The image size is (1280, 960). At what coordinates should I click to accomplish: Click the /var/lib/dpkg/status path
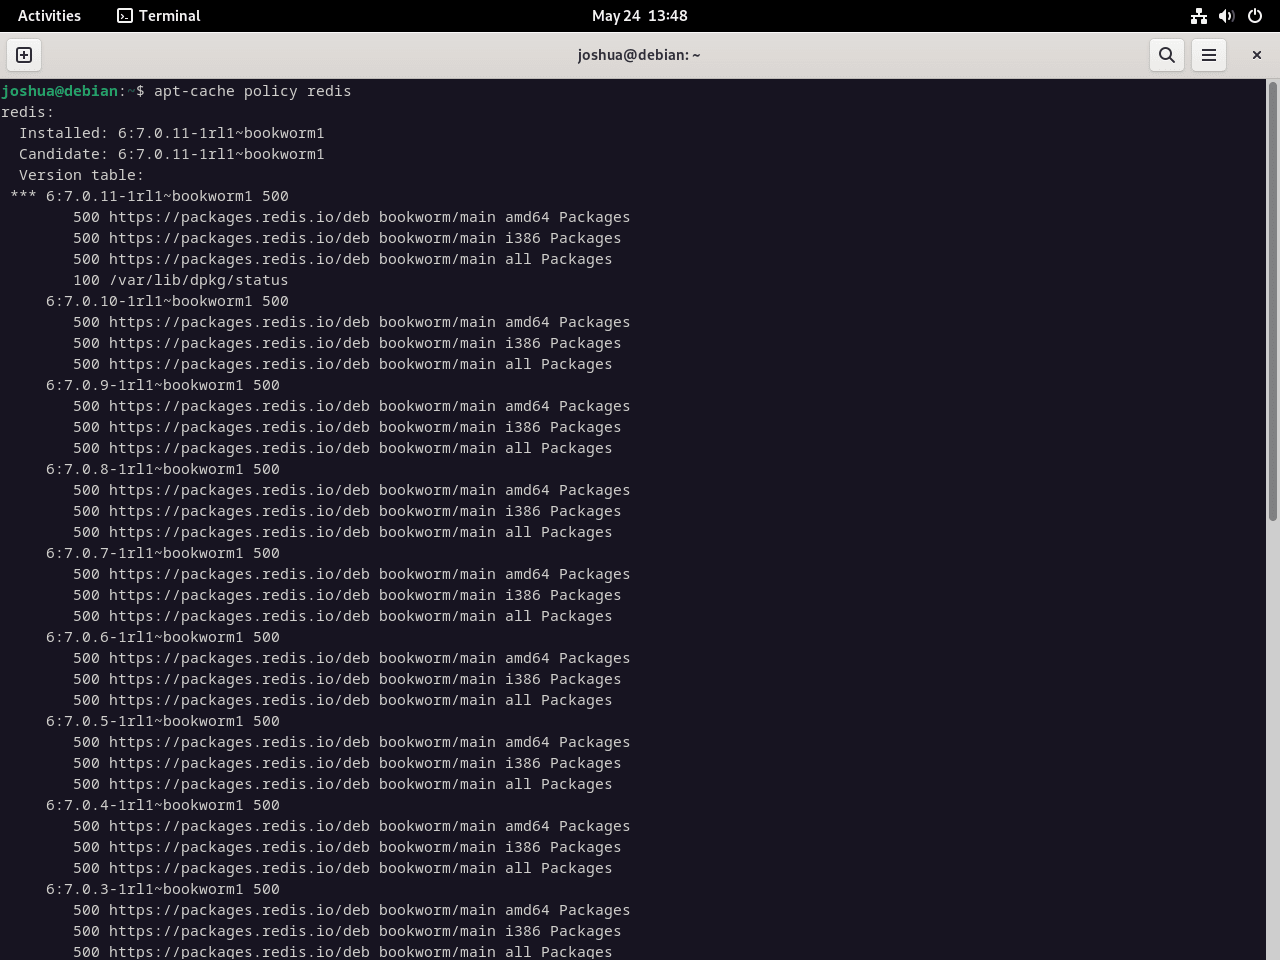coord(196,280)
